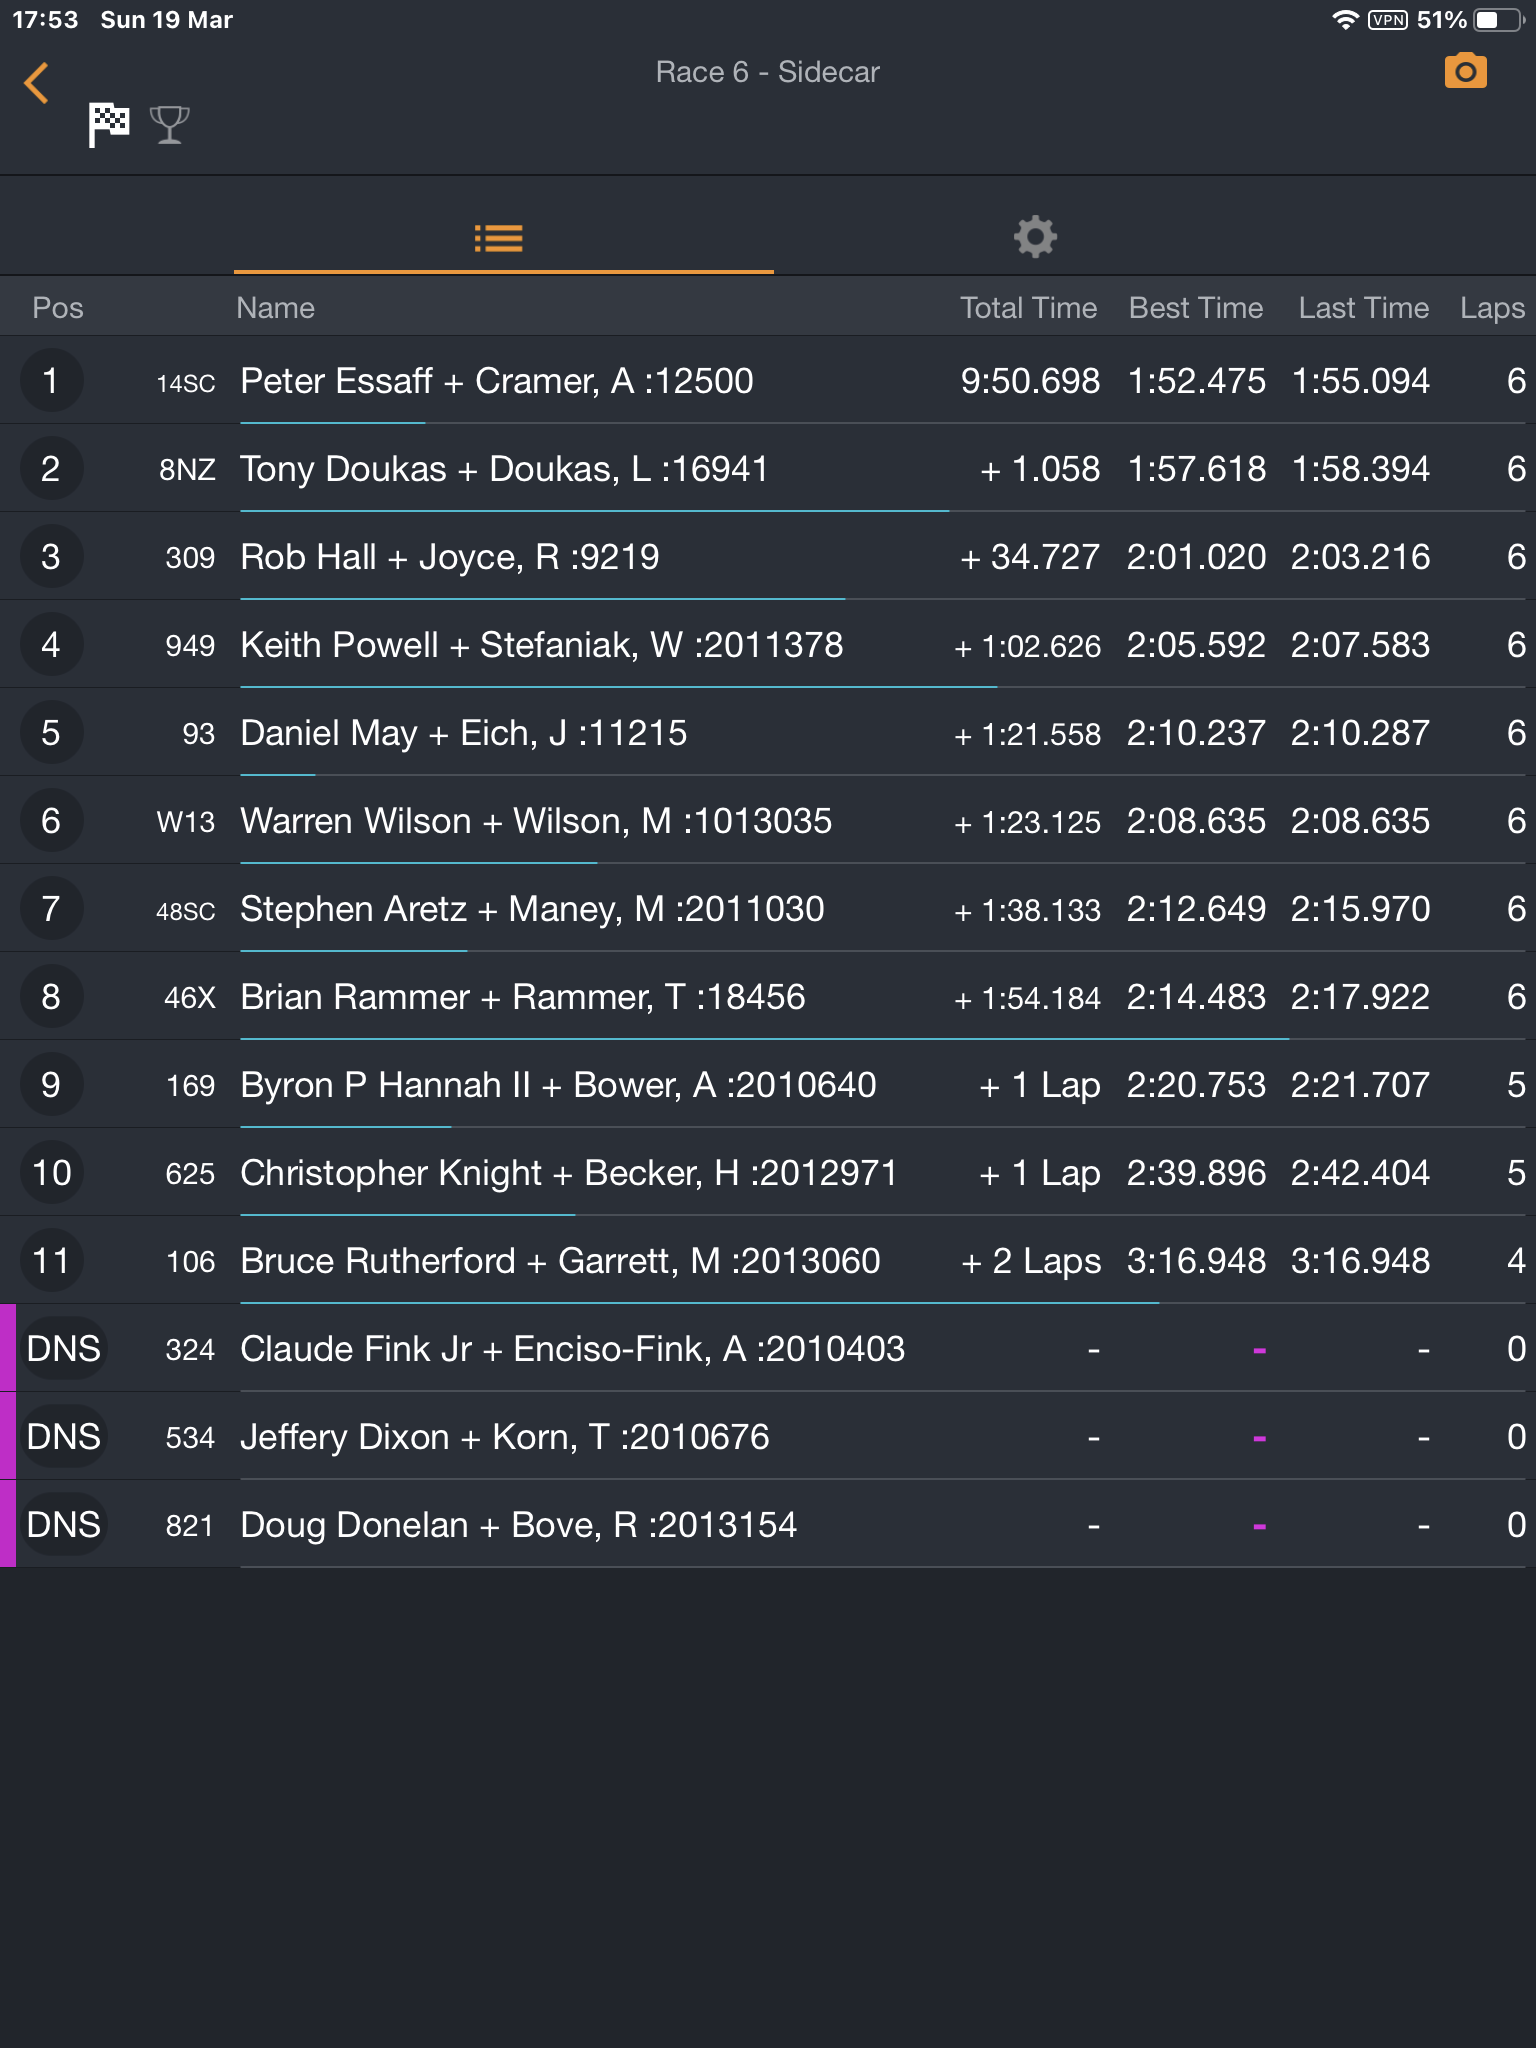Select position 11 Bruce Rutherford row
The image size is (1536, 2048).
pyautogui.click(x=560, y=1261)
